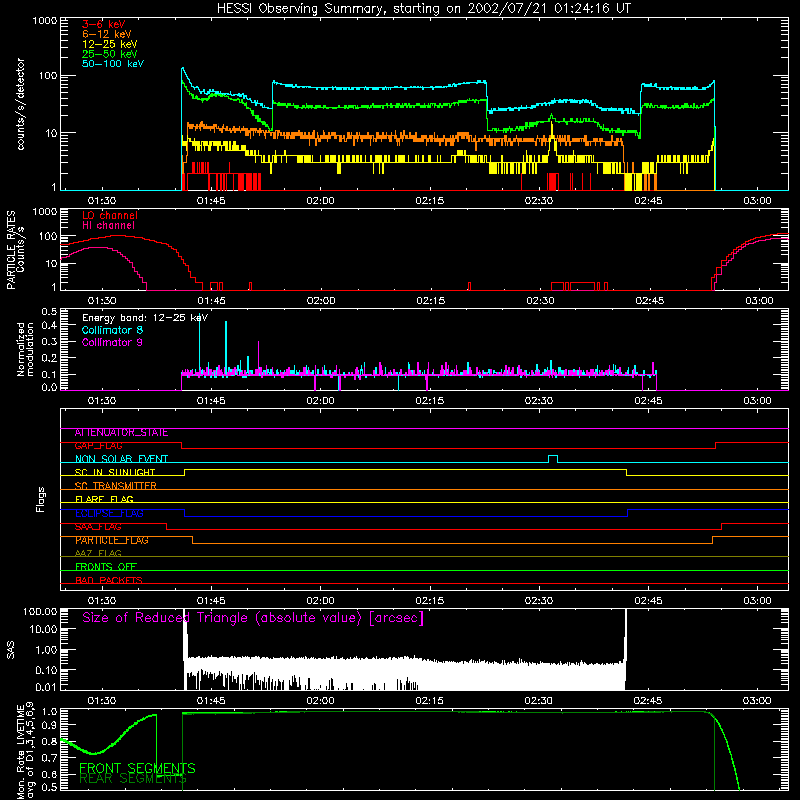Click the ECLIPSE_FLAG label
800x800 pixels.
[x=109, y=513]
